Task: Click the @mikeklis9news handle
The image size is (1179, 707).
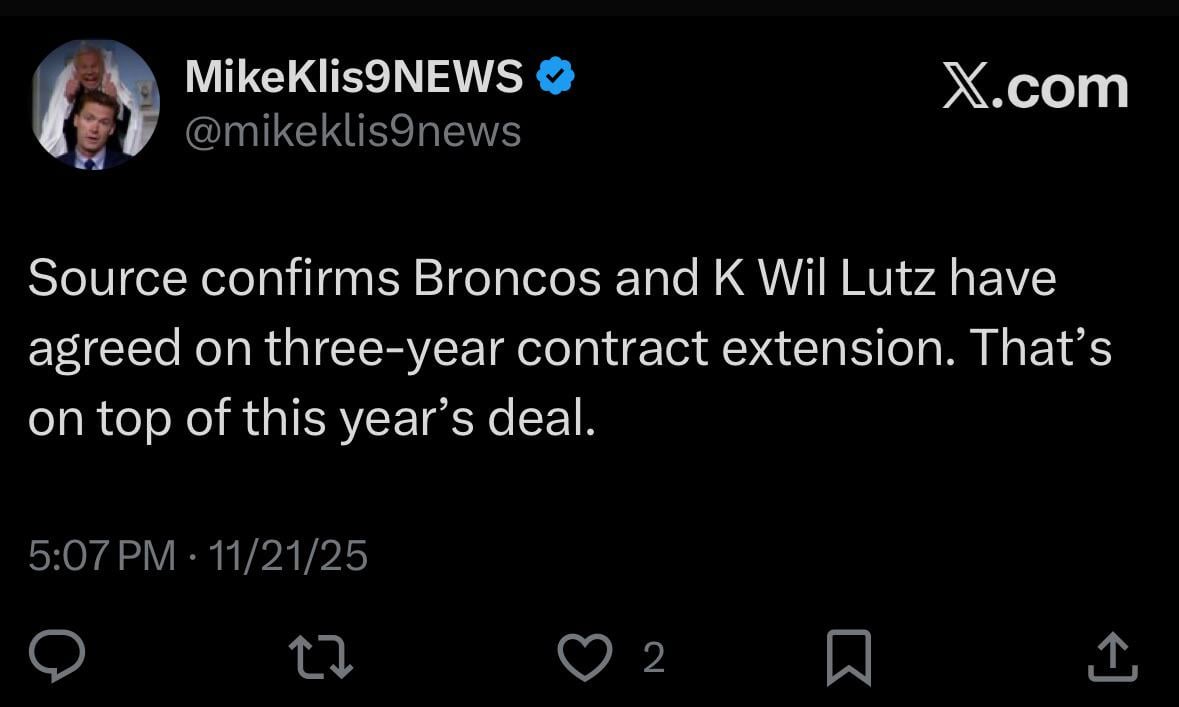Action: coord(351,130)
